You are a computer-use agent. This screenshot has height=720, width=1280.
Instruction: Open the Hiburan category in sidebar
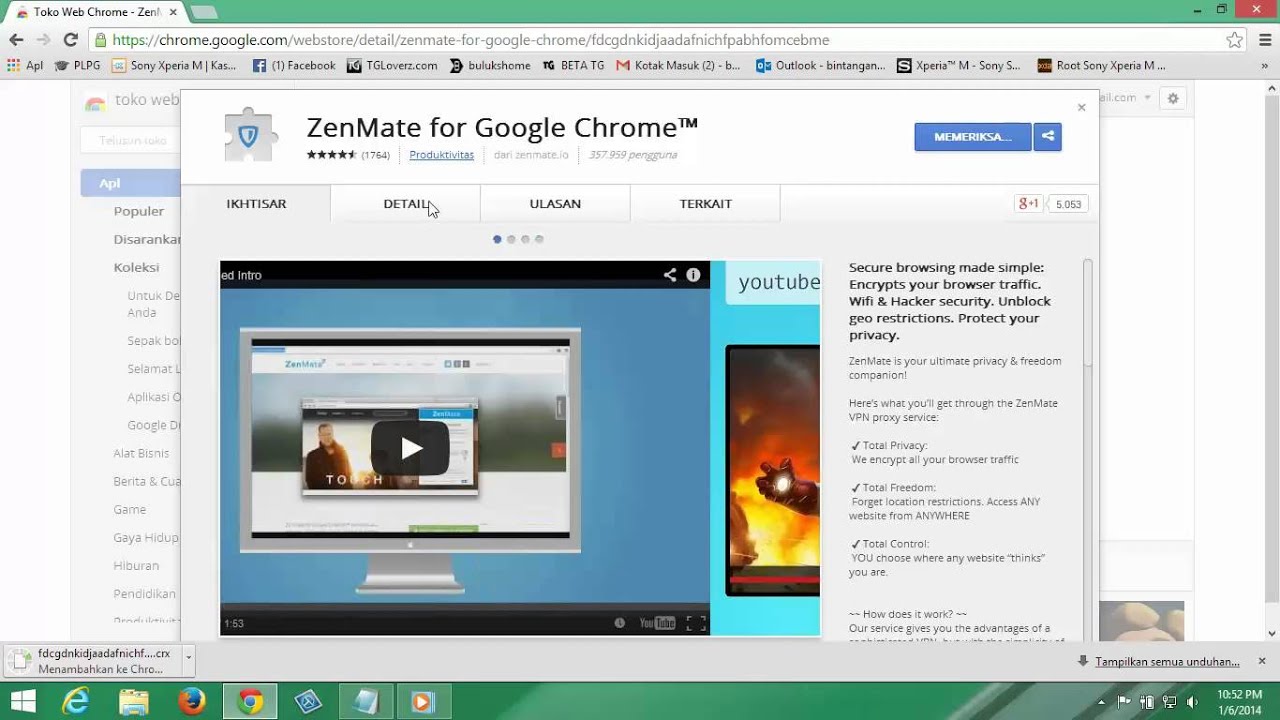click(x=136, y=565)
